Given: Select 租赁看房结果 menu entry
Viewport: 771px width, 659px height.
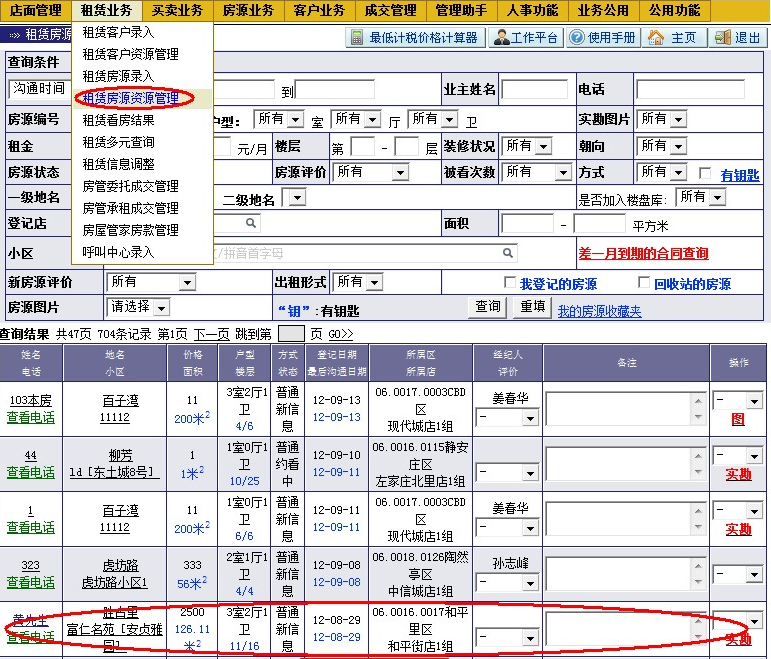Looking at the screenshot, I should click(119, 120).
